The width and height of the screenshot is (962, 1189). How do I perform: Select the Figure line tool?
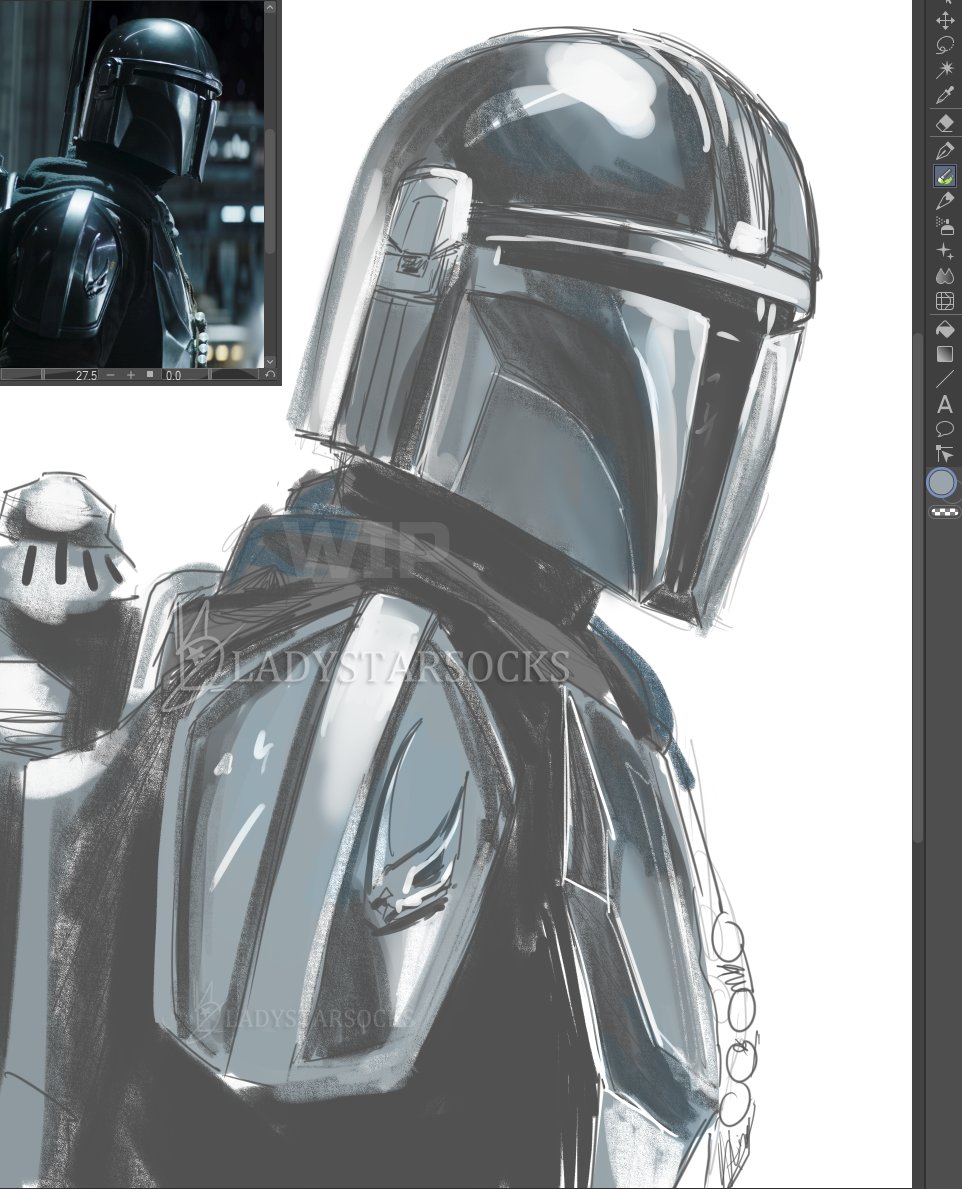click(945, 379)
